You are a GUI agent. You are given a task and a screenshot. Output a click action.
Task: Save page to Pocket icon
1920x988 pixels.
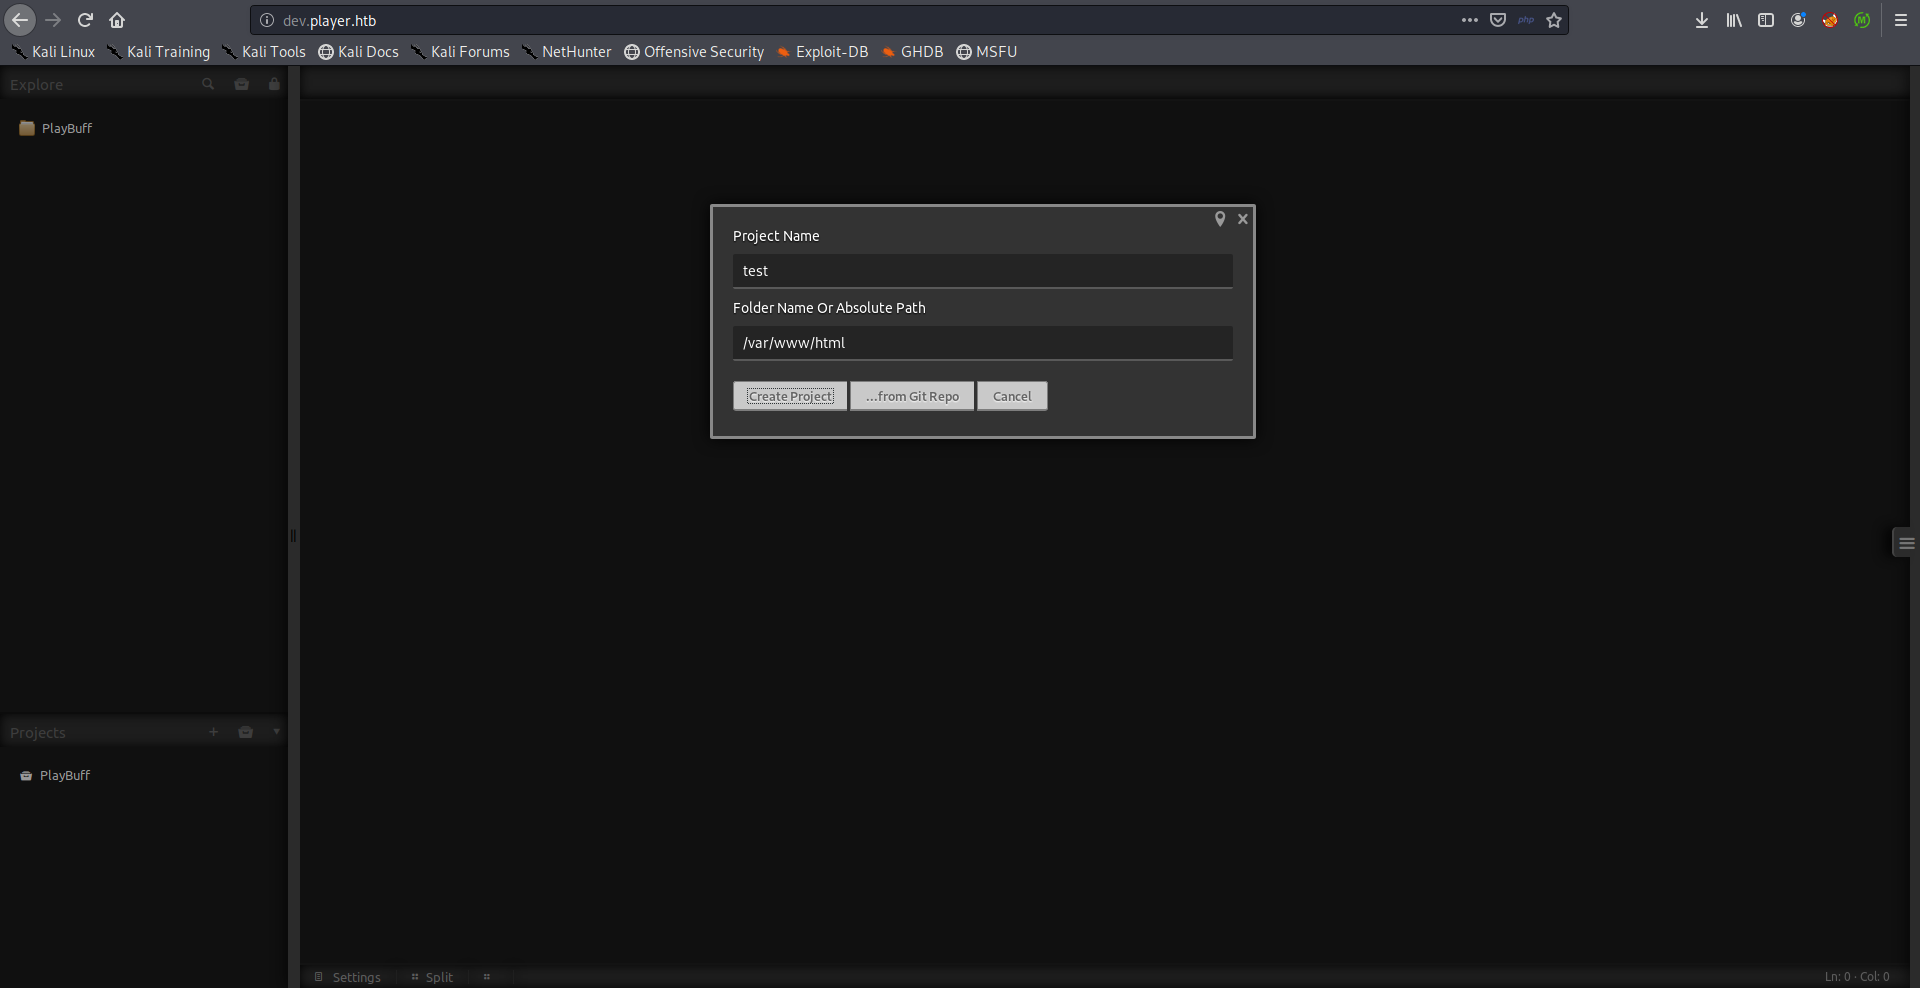(x=1498, y=20)
